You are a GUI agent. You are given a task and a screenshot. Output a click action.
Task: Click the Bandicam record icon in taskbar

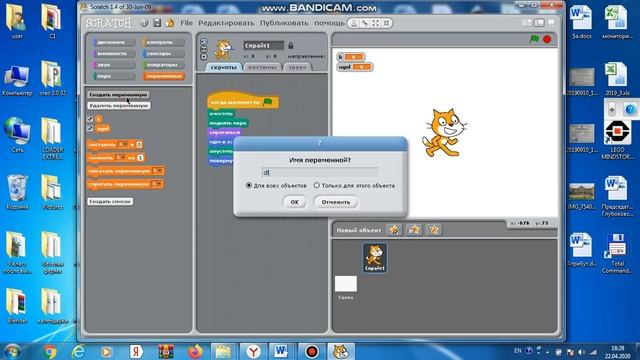click(312, 351)
